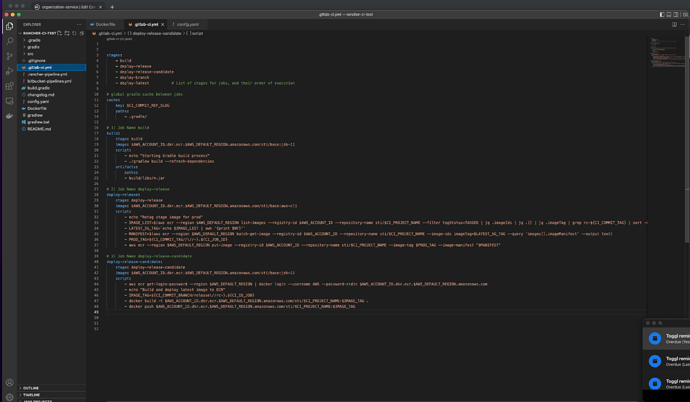This screenshot has width=690, height=402.
Task: Click the Accounts icon in activity bar
Action: (x=10, y=382)
